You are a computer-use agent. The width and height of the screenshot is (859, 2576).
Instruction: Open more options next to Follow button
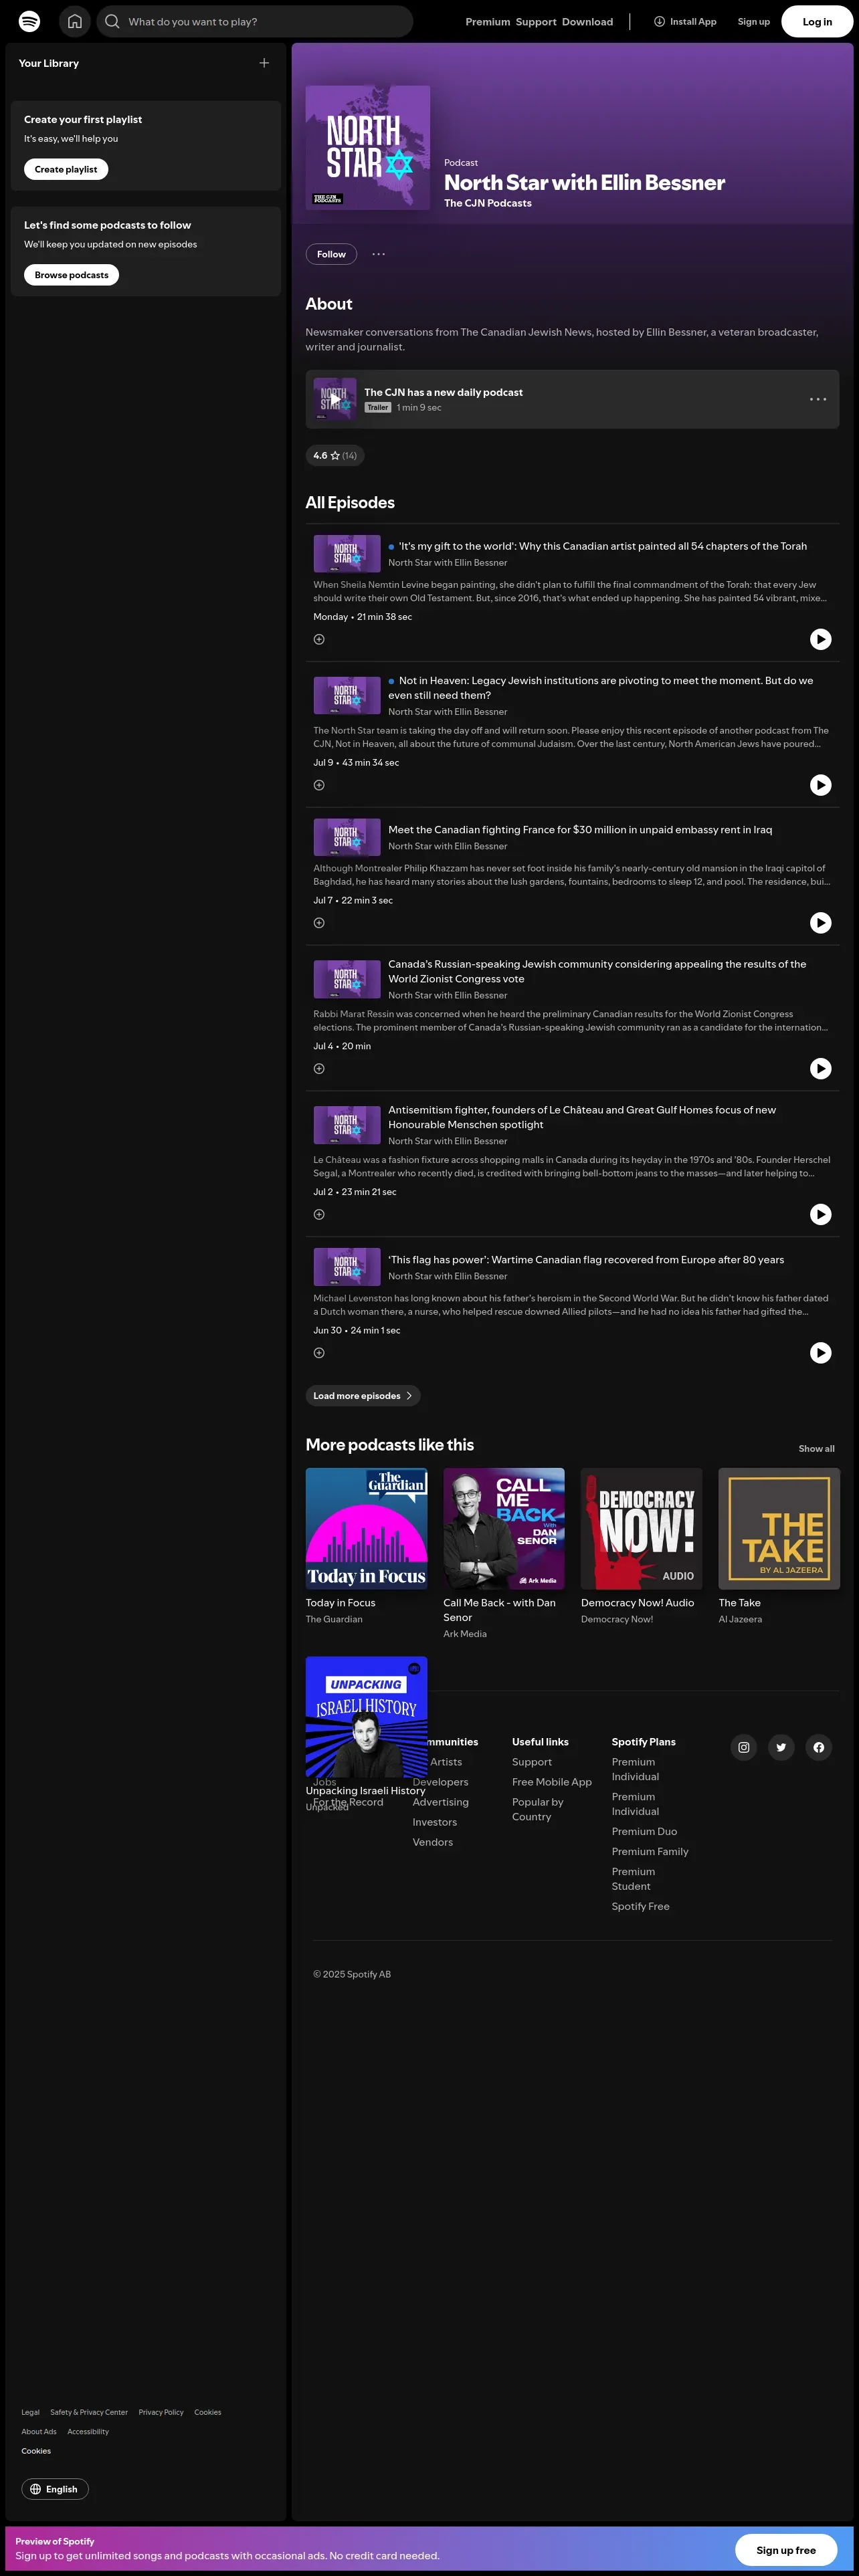379,254
